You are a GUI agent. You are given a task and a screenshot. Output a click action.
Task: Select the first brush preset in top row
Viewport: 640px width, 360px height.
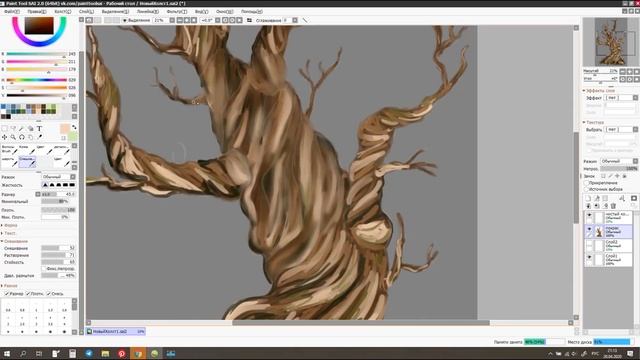9,149
